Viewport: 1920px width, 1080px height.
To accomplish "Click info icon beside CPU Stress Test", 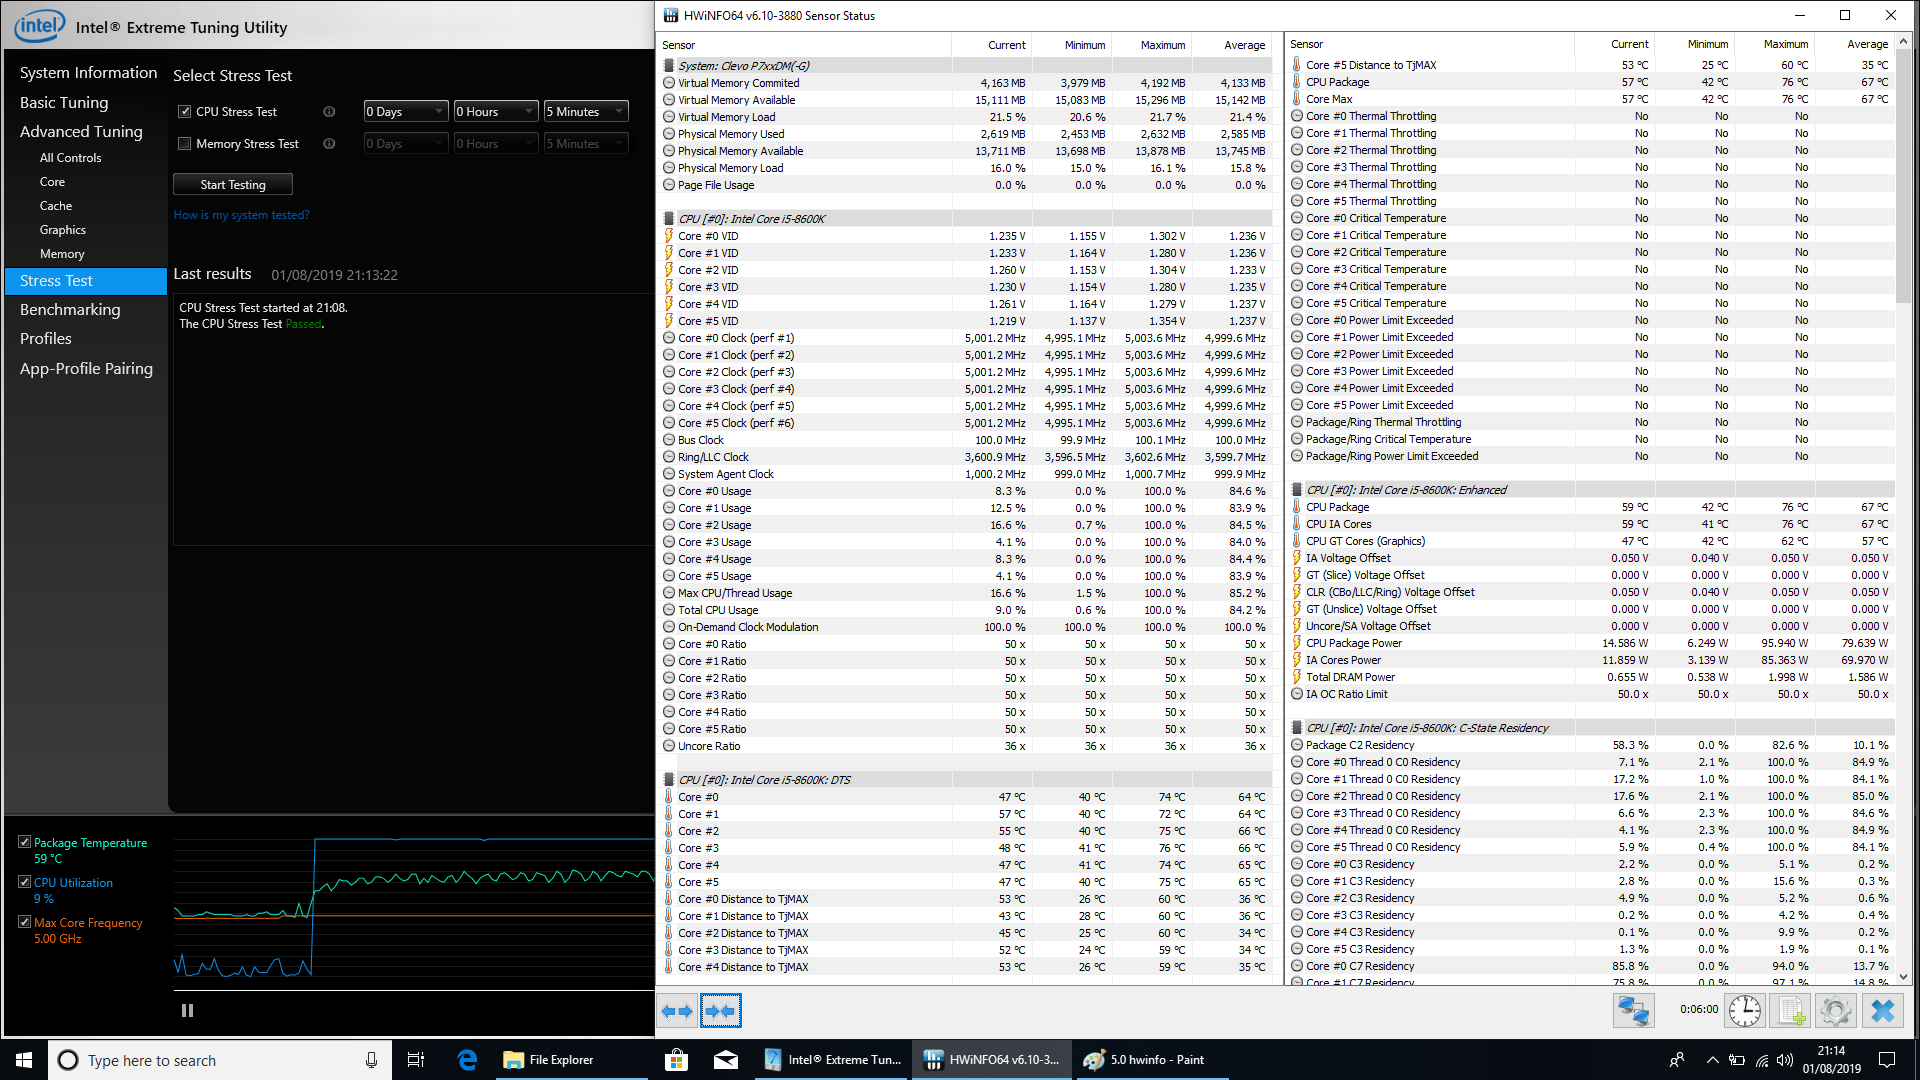I will coord(329,112).
